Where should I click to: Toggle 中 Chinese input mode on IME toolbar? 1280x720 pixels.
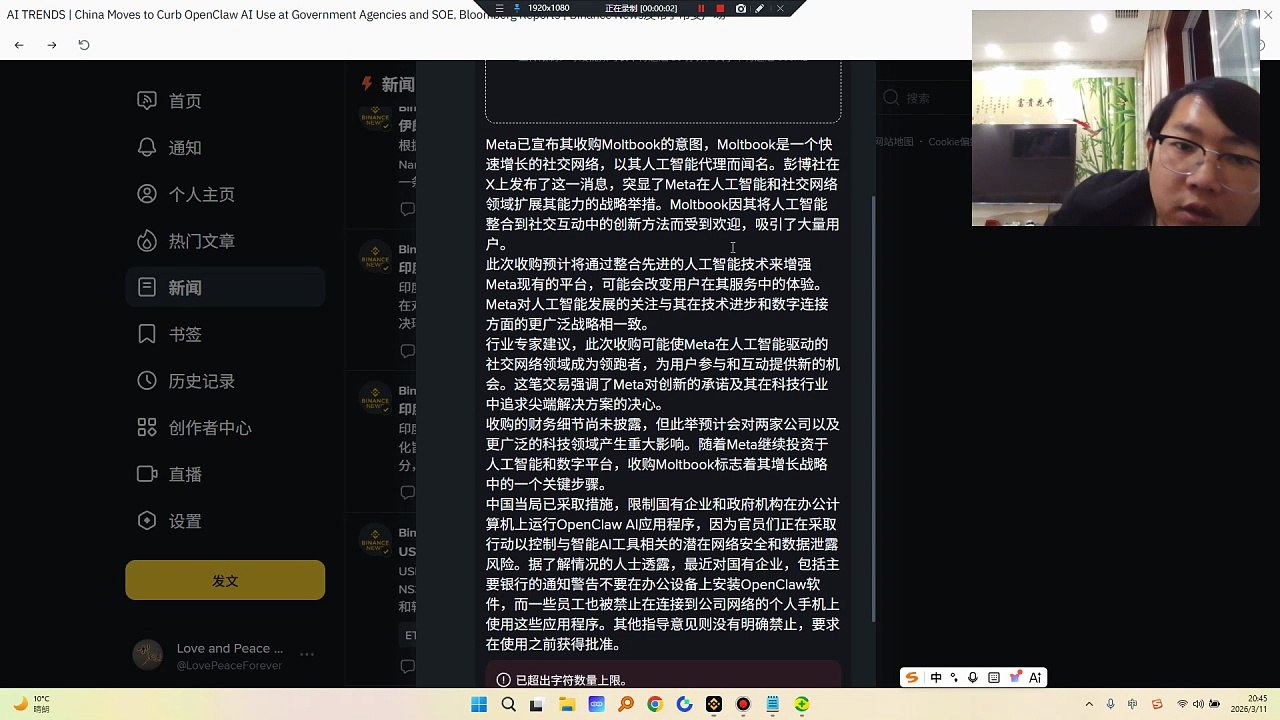(x=936, y=677)
